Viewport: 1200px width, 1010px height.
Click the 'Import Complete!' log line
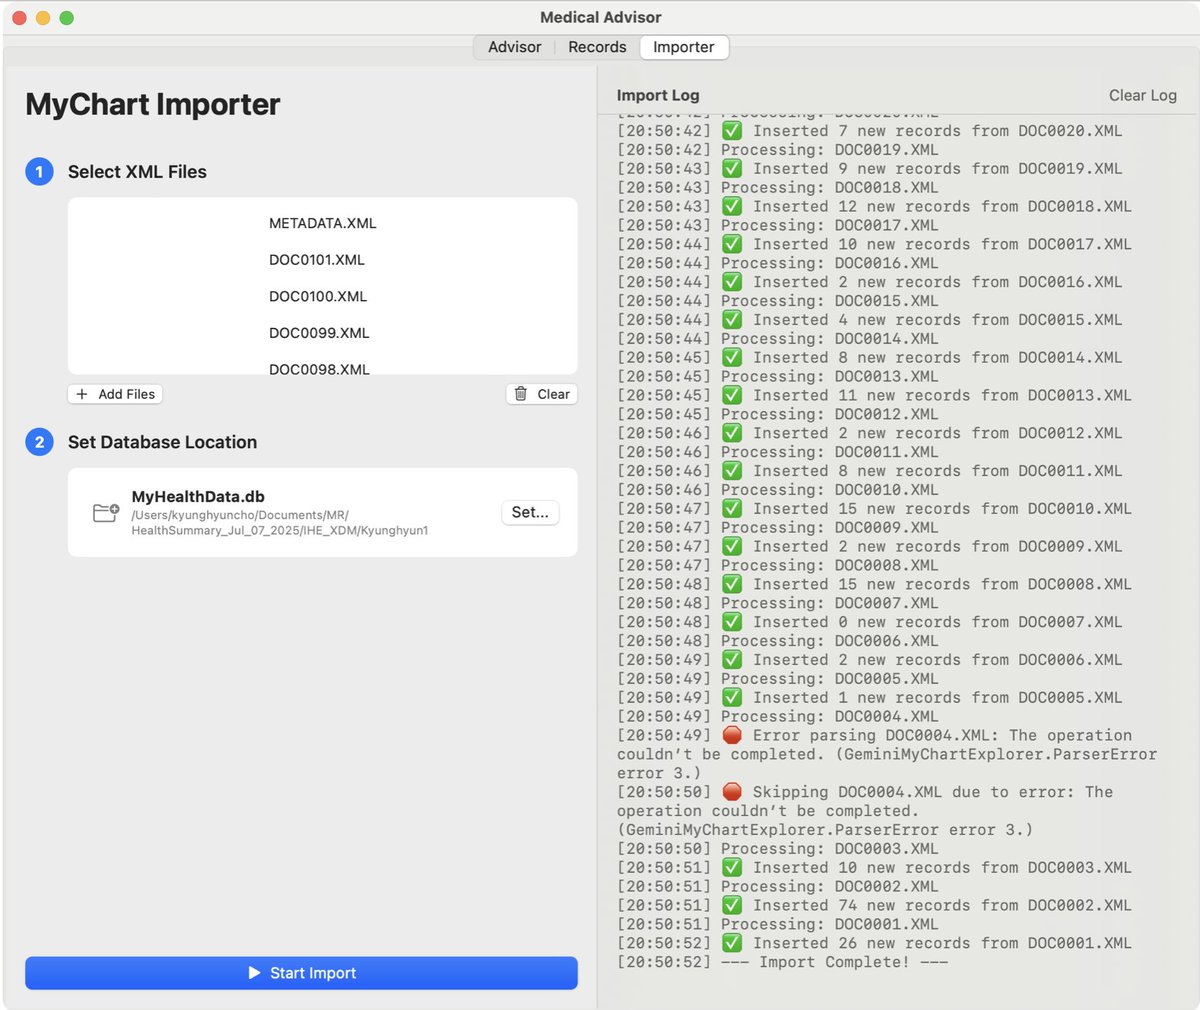pyautogui.click(x=782, y=962)
